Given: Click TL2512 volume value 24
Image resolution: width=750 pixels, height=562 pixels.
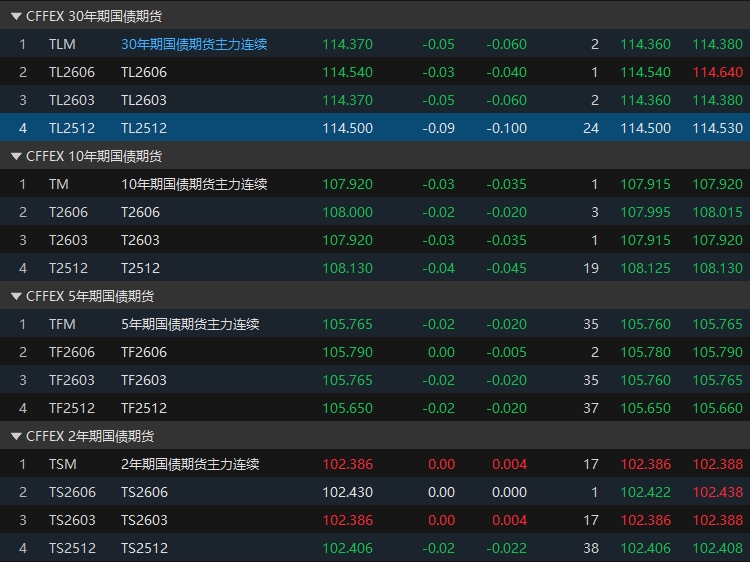Looking at the screenshot, I should (591, 128).
